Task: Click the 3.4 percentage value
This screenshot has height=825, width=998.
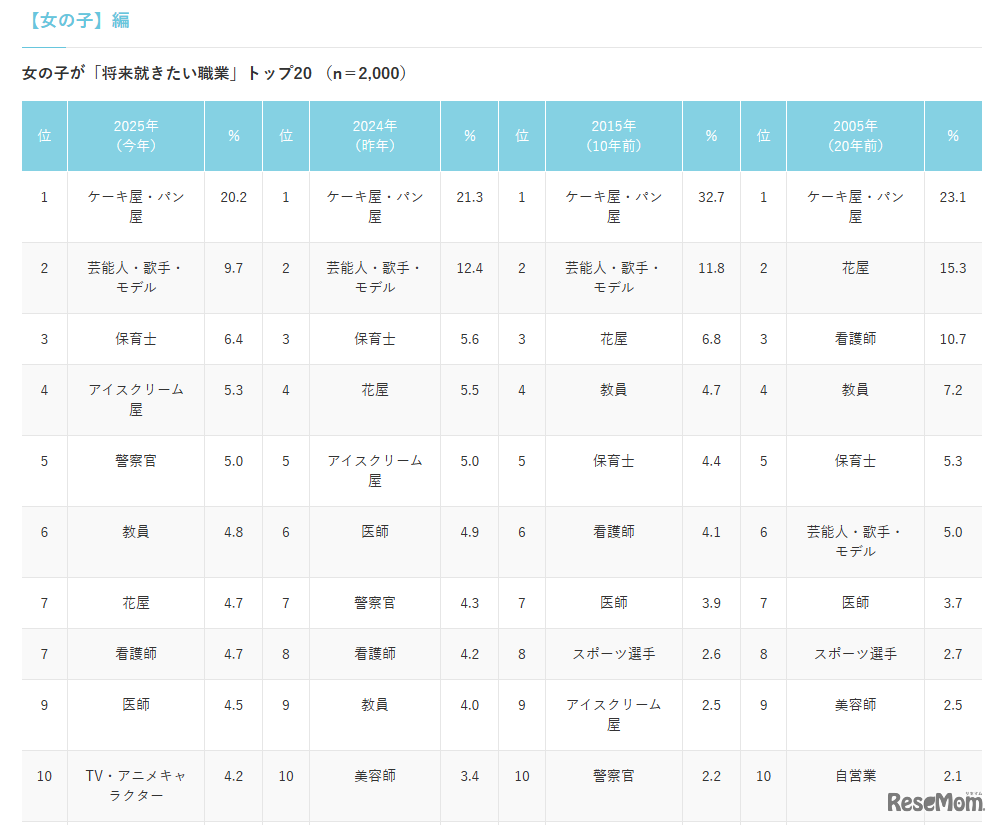Action: point(470,776)
